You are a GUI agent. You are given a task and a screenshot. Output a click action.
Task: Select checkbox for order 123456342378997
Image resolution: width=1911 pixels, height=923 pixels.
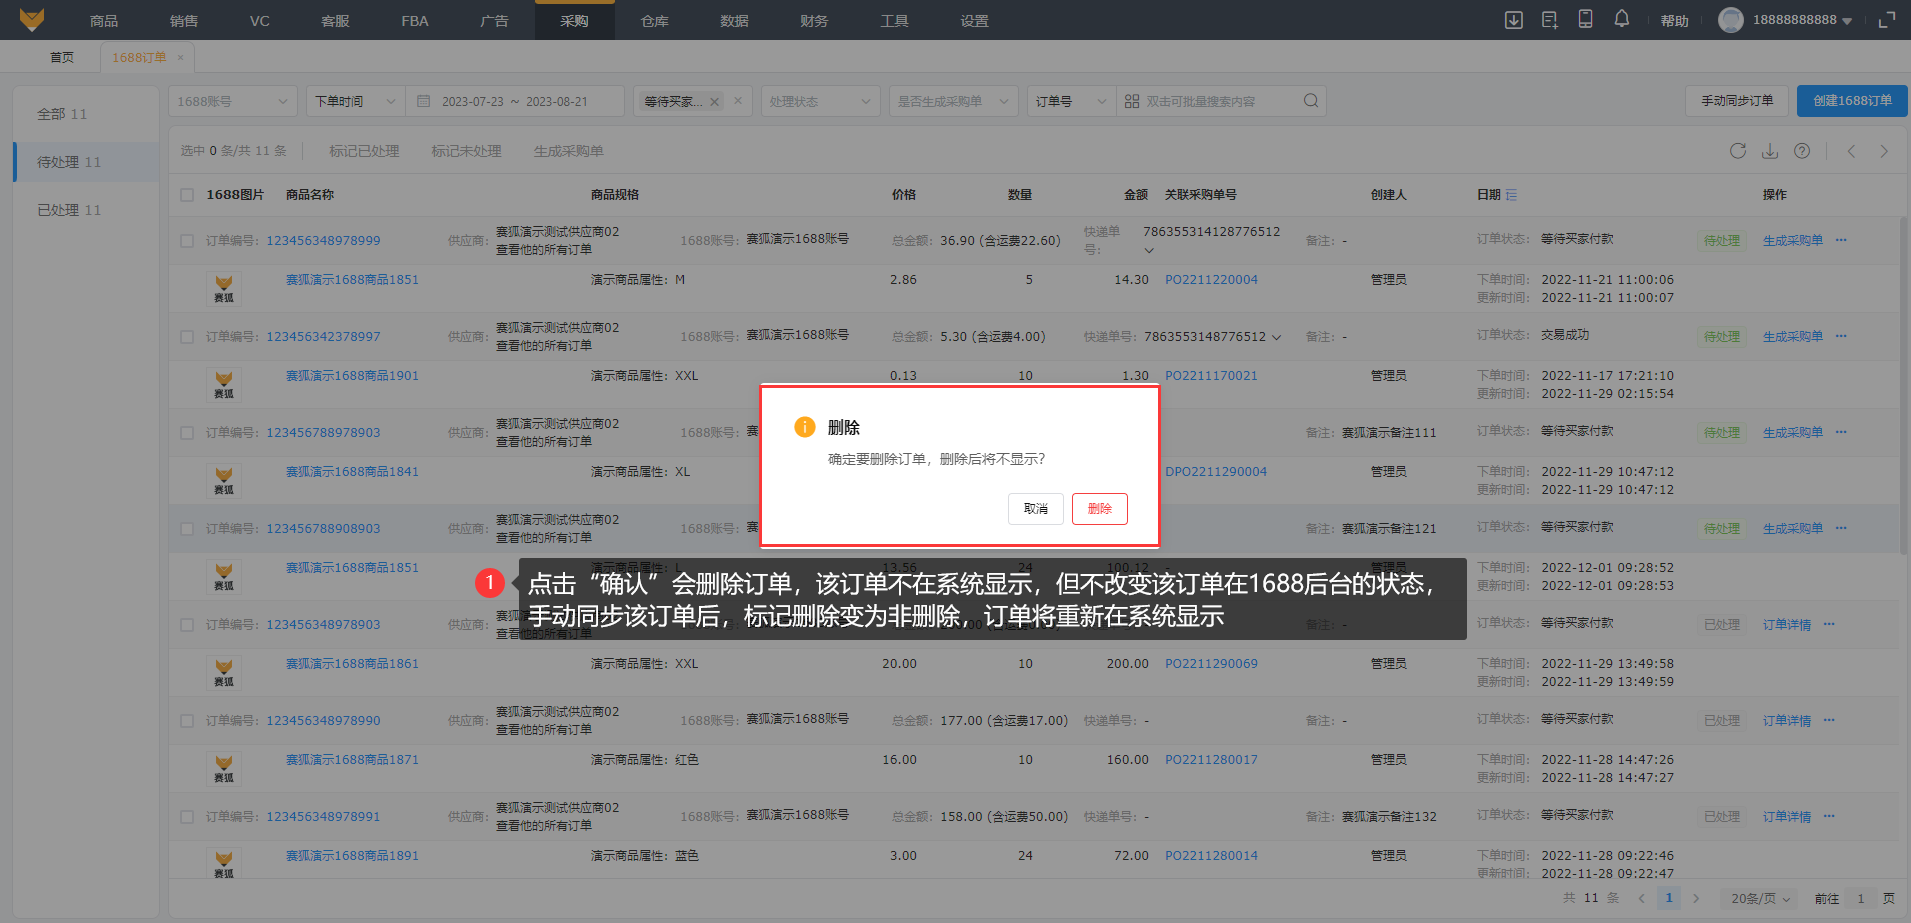pyautogui.click(x=187, y=337)
